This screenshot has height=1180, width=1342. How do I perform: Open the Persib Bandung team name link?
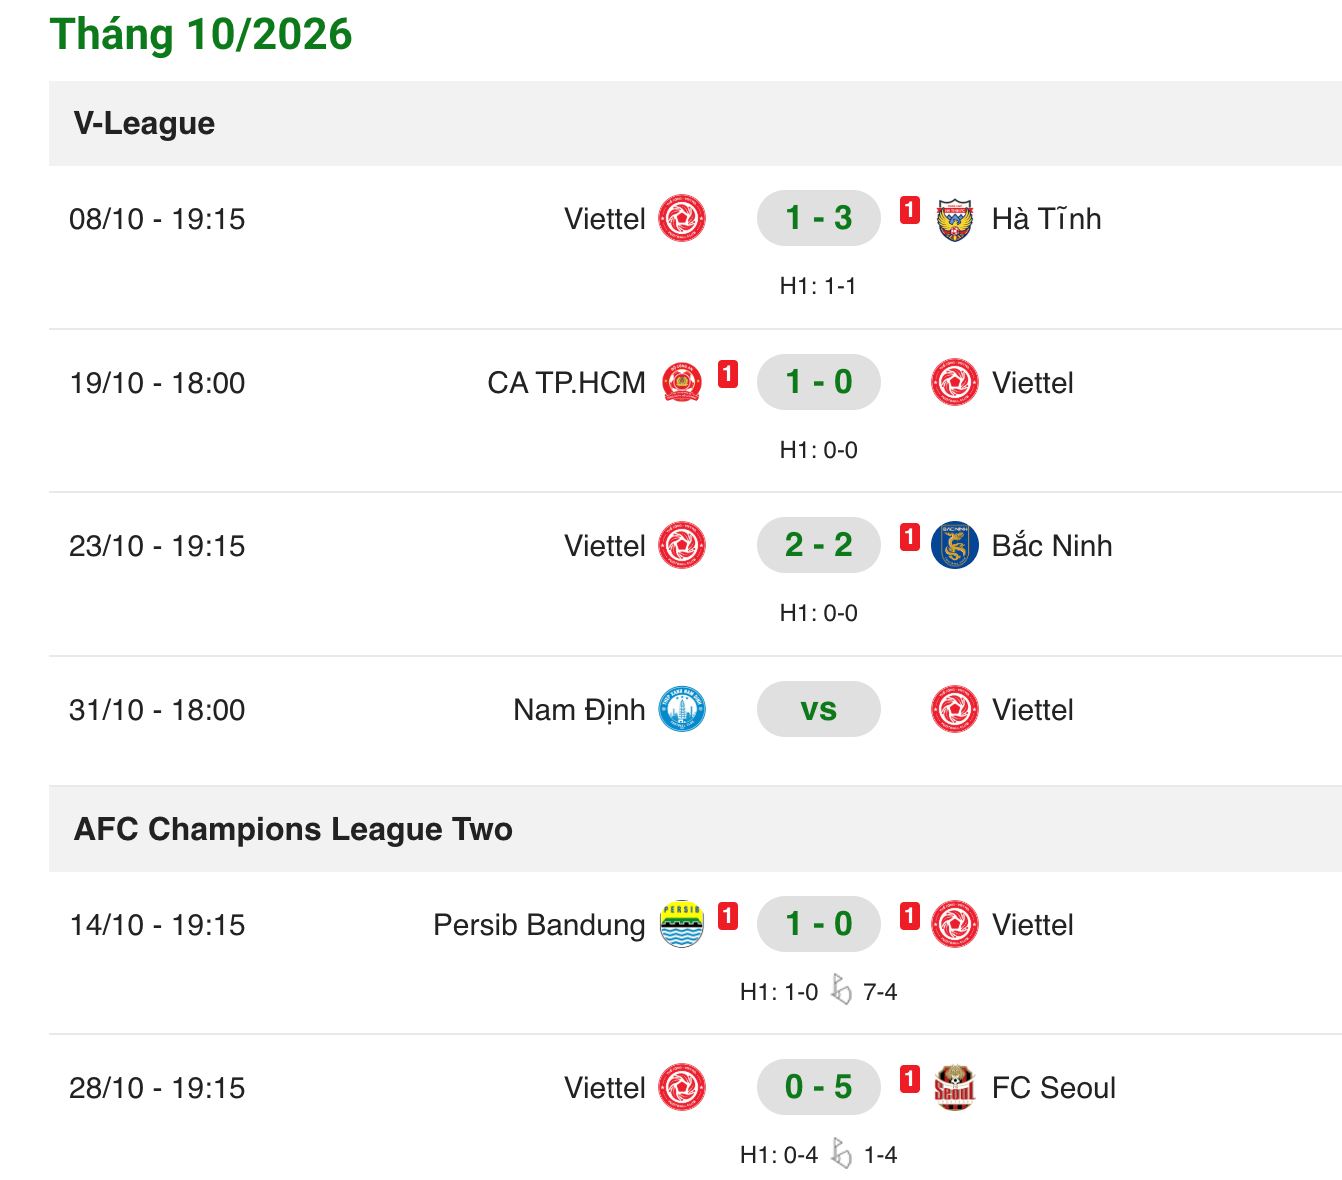coord(539,925)
